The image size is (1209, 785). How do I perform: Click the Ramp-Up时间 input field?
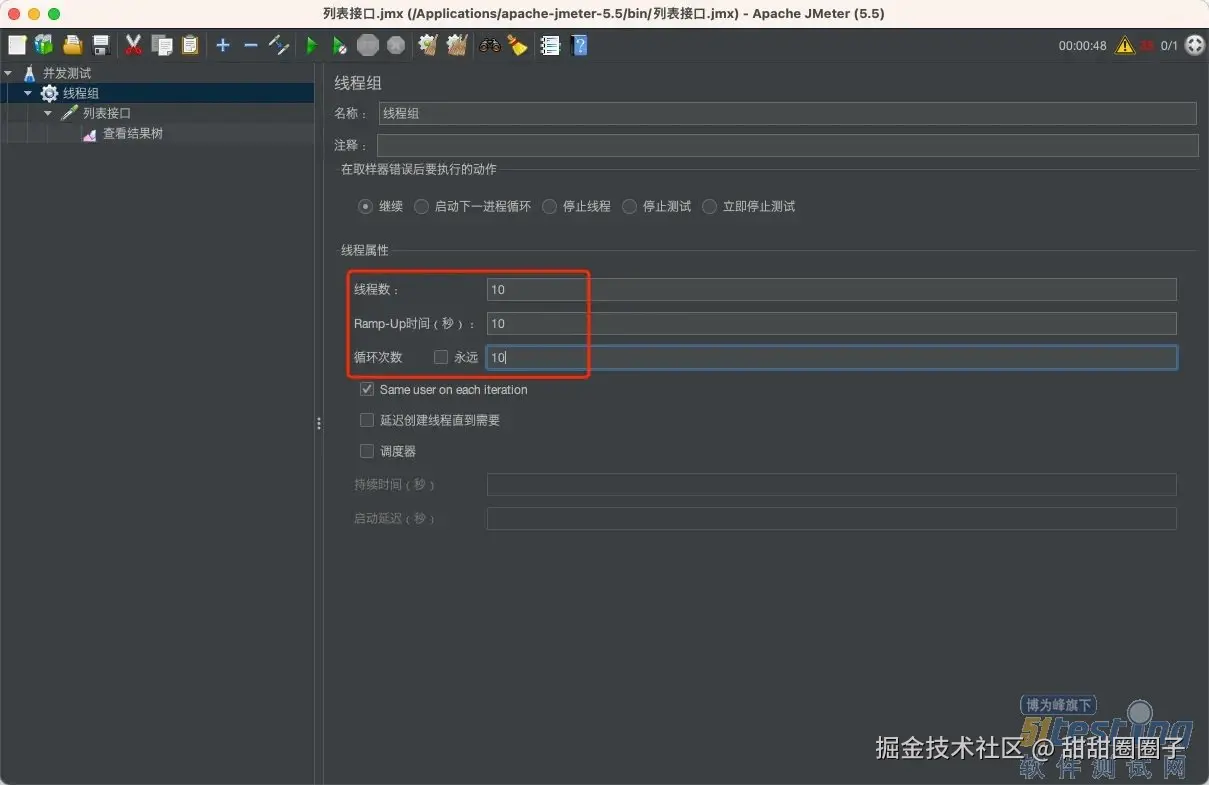pos(831,323)
